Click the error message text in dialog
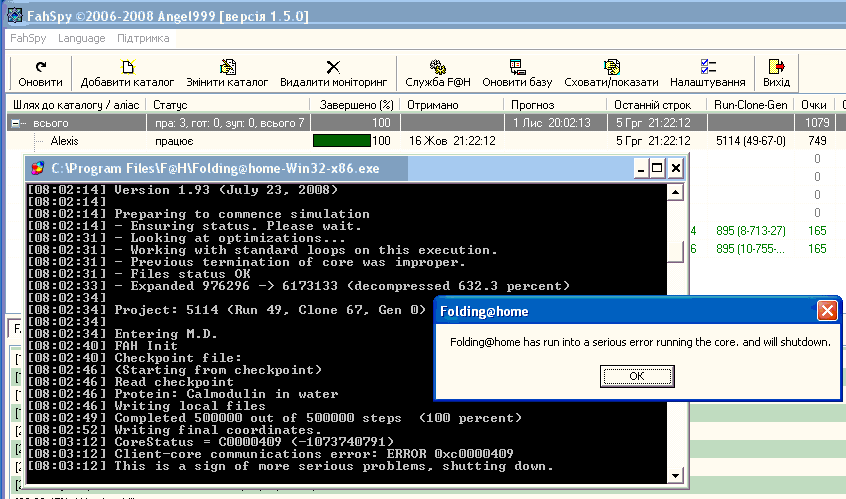Image resolution: width=846 pixels, height=499 pixels. click(x=640, y=342)
